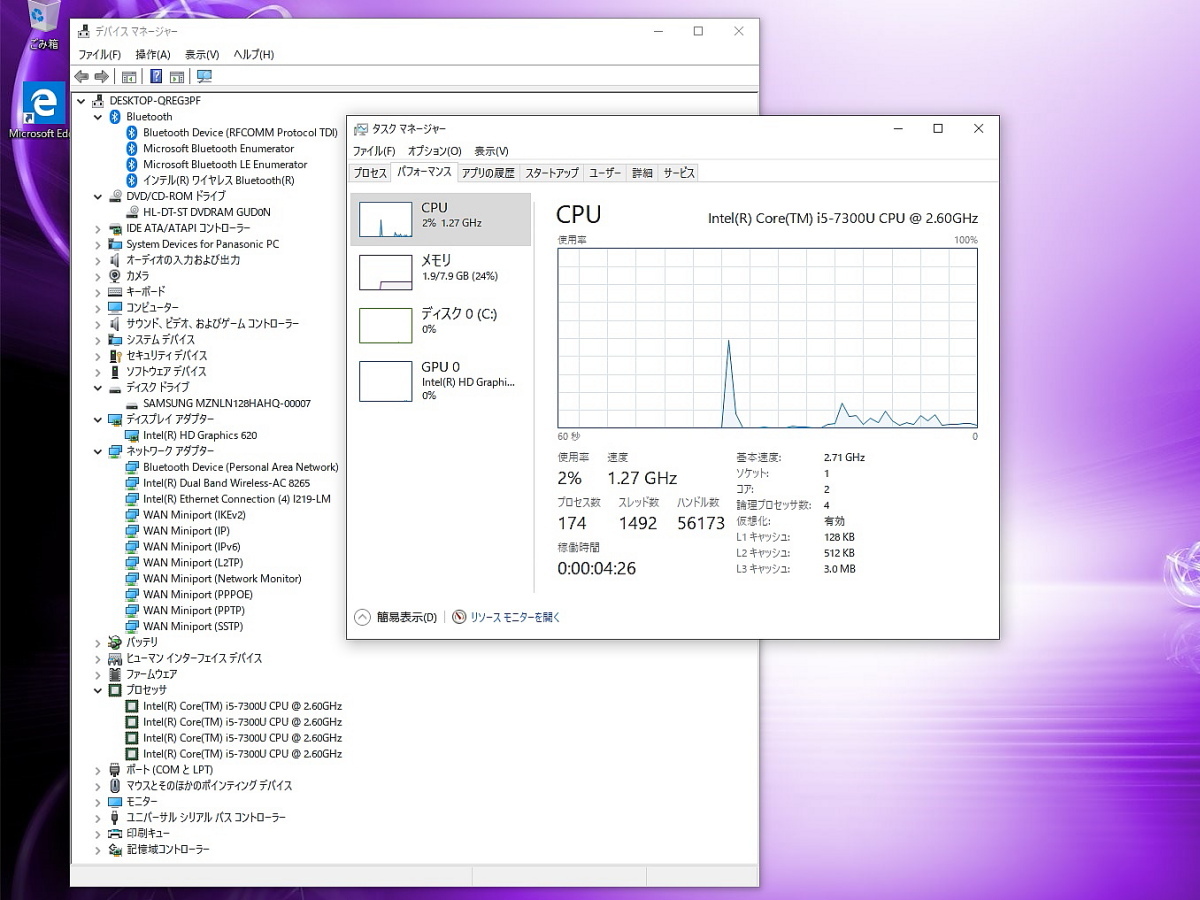The width and height of the screenshot is (1200, 900).
Task: Expand the サウンド、ビデオ、およびゲーム コントローラー category
Action: [98, 324]
